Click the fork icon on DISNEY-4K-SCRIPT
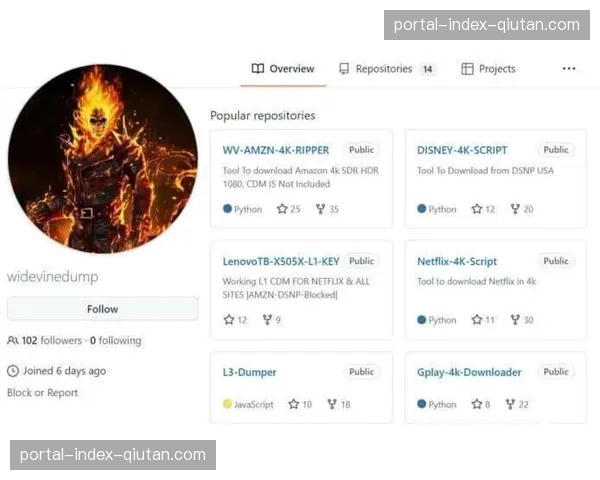The height and width of the screenshot is (480, 600). tap(515, 209)
